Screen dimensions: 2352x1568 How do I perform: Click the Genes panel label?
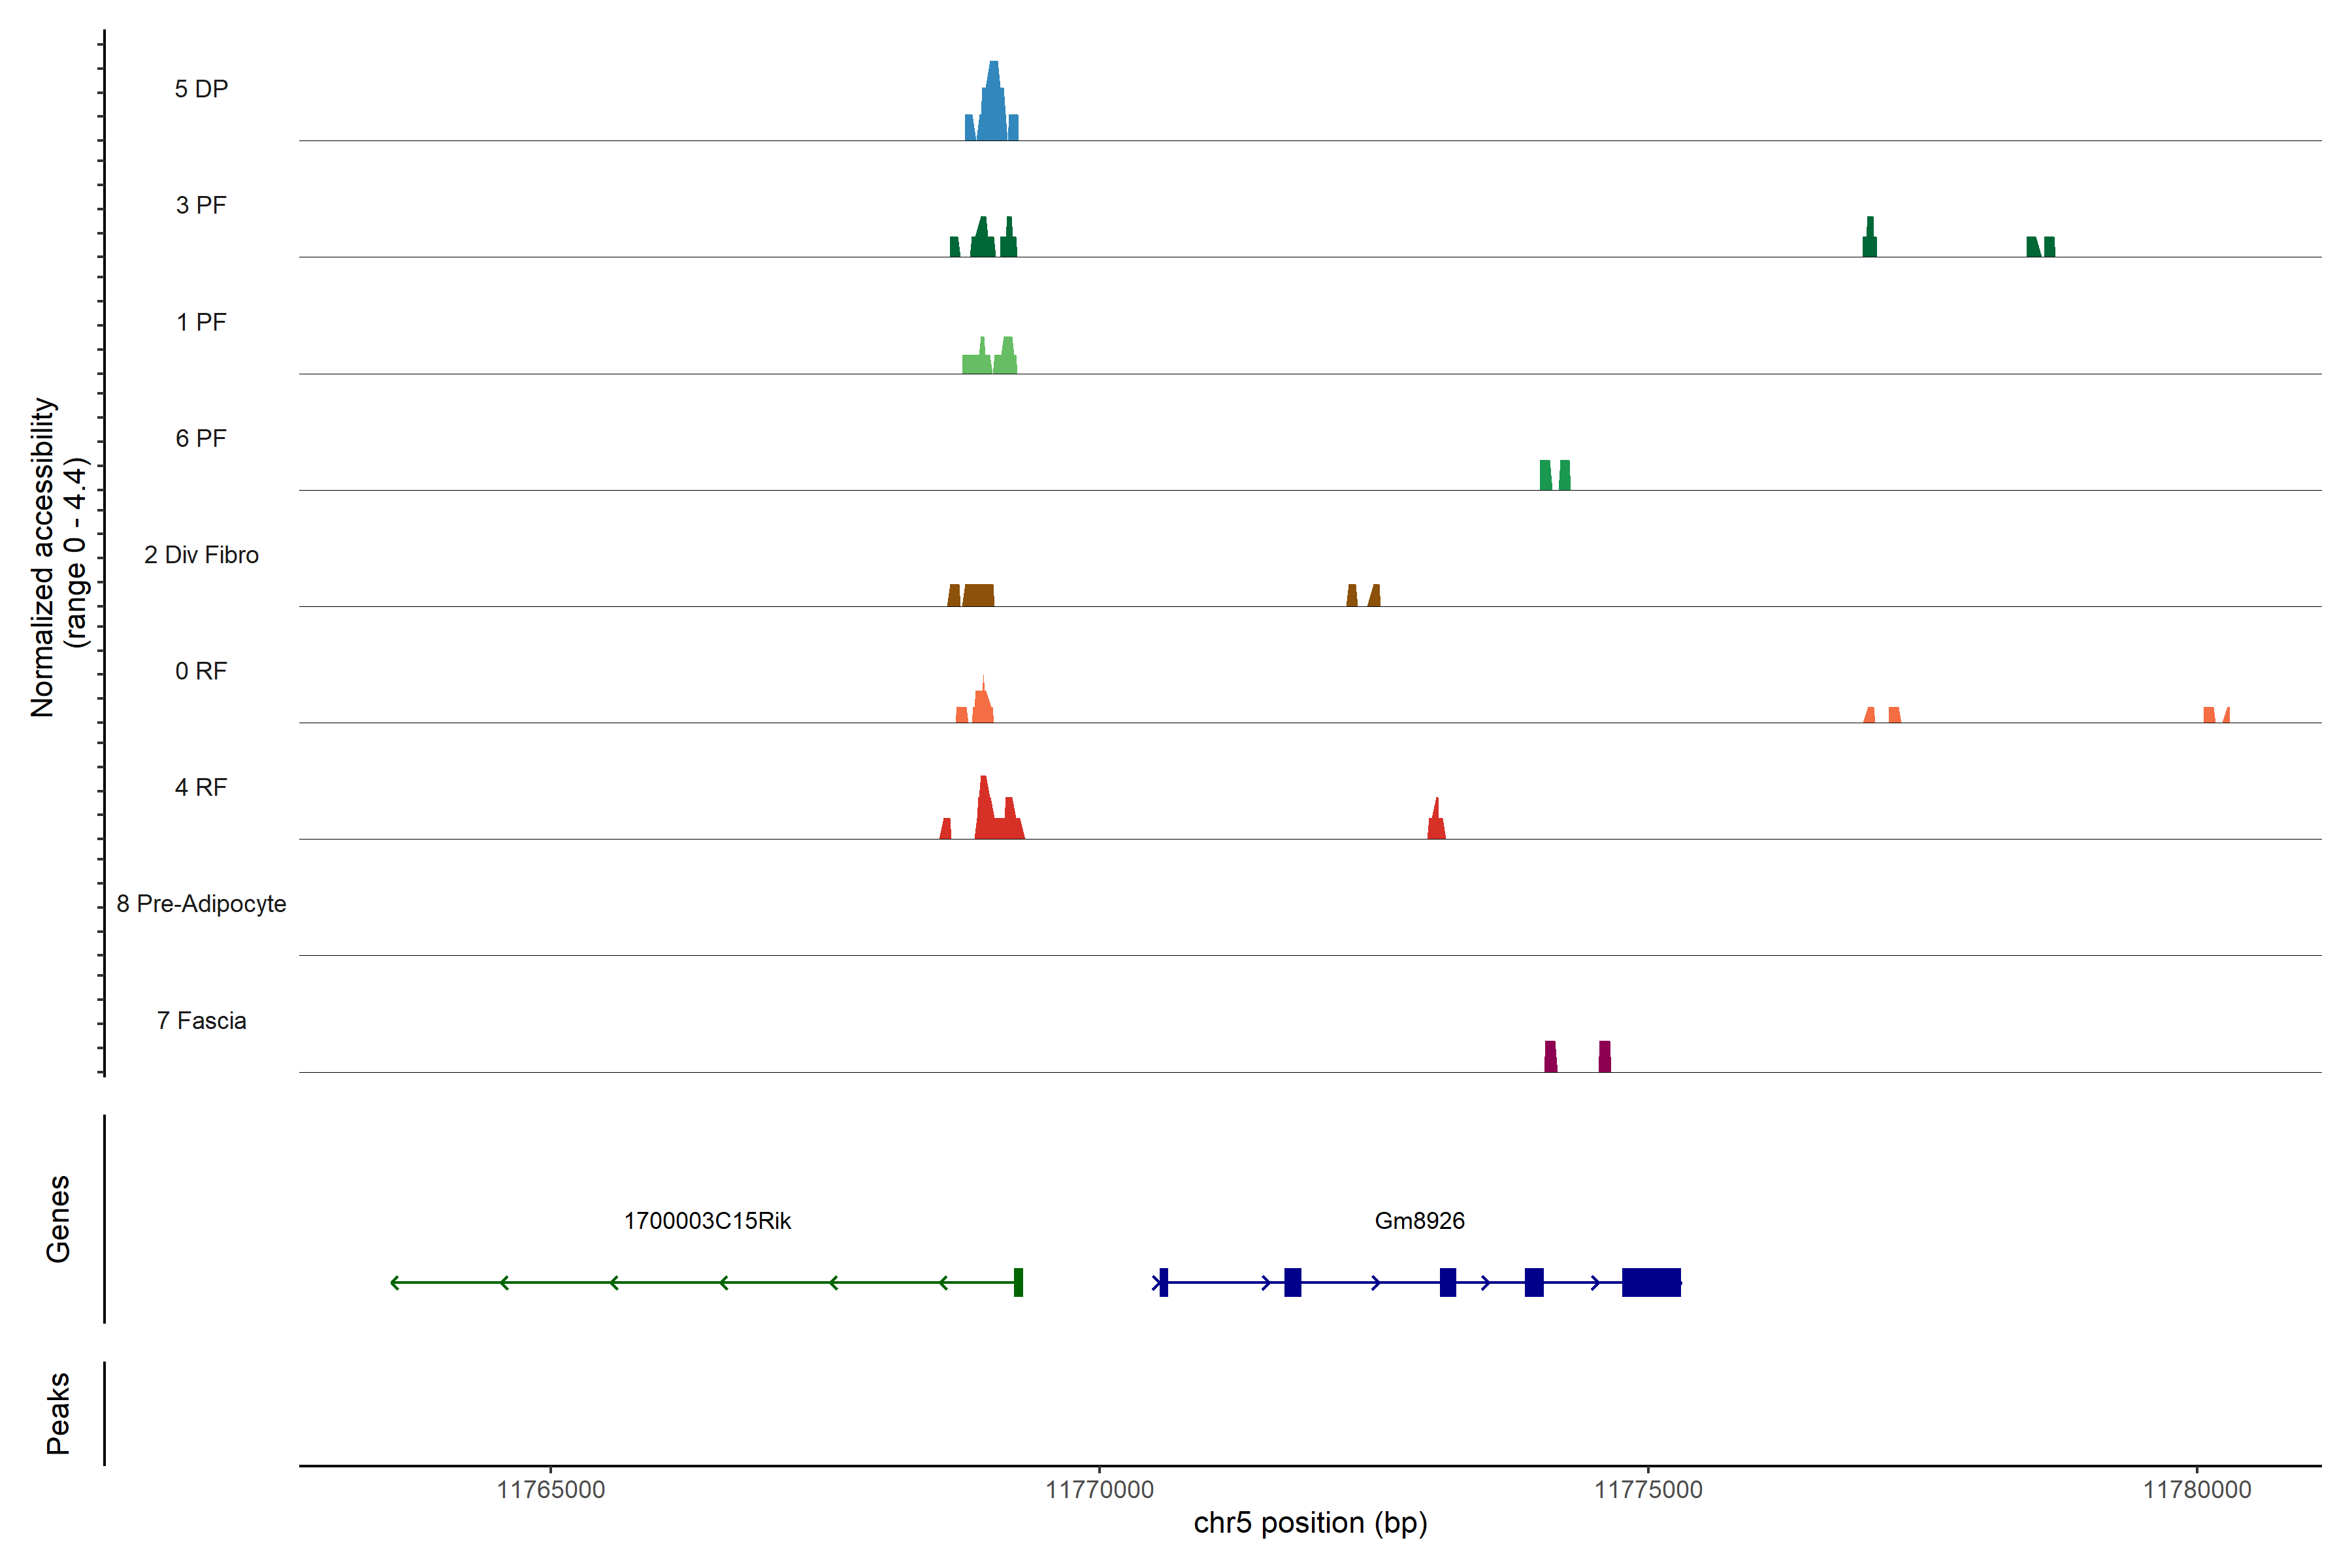coord(58,1218)
